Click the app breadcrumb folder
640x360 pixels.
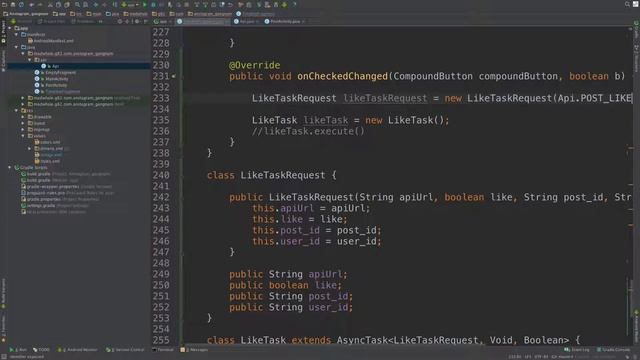(60, 14)
